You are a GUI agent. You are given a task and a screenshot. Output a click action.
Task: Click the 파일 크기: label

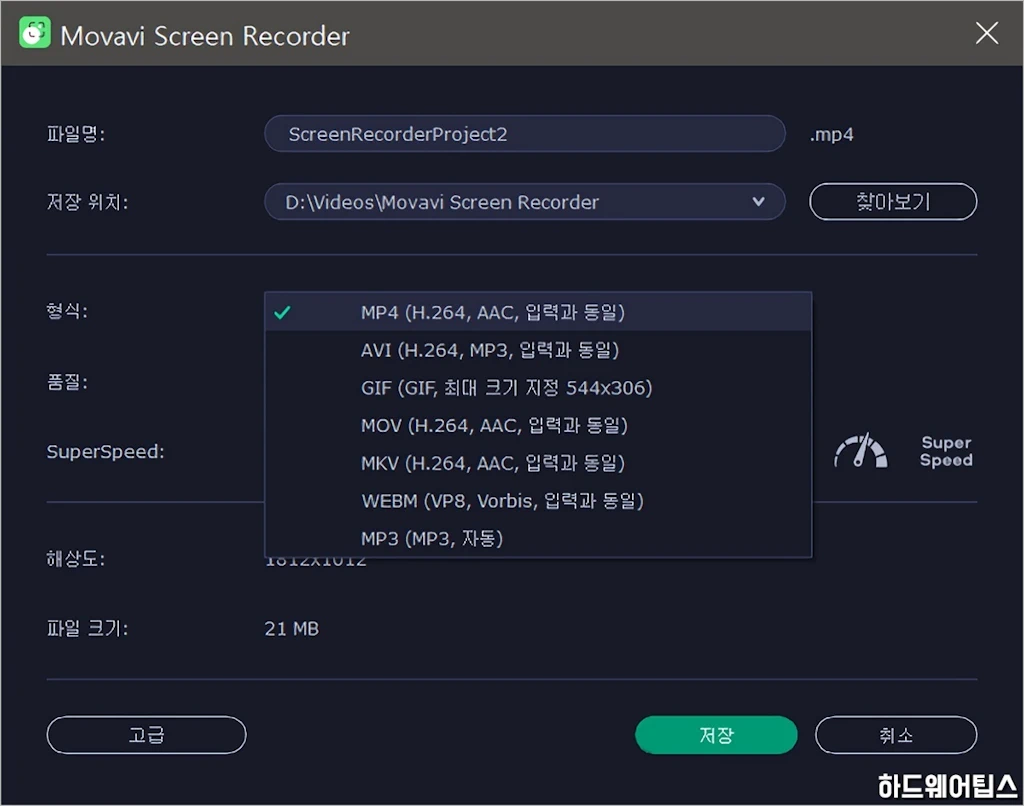pyautogui.click(x=87, y=628)
